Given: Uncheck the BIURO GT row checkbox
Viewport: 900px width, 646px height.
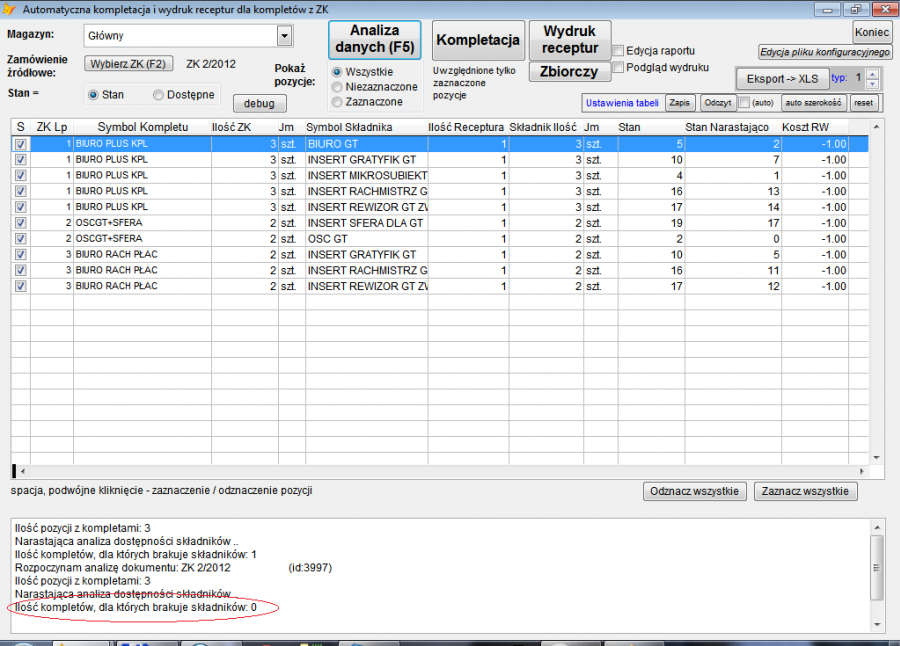Looking at the screenshot, I should pyautogui.click(x=21, y=144).
